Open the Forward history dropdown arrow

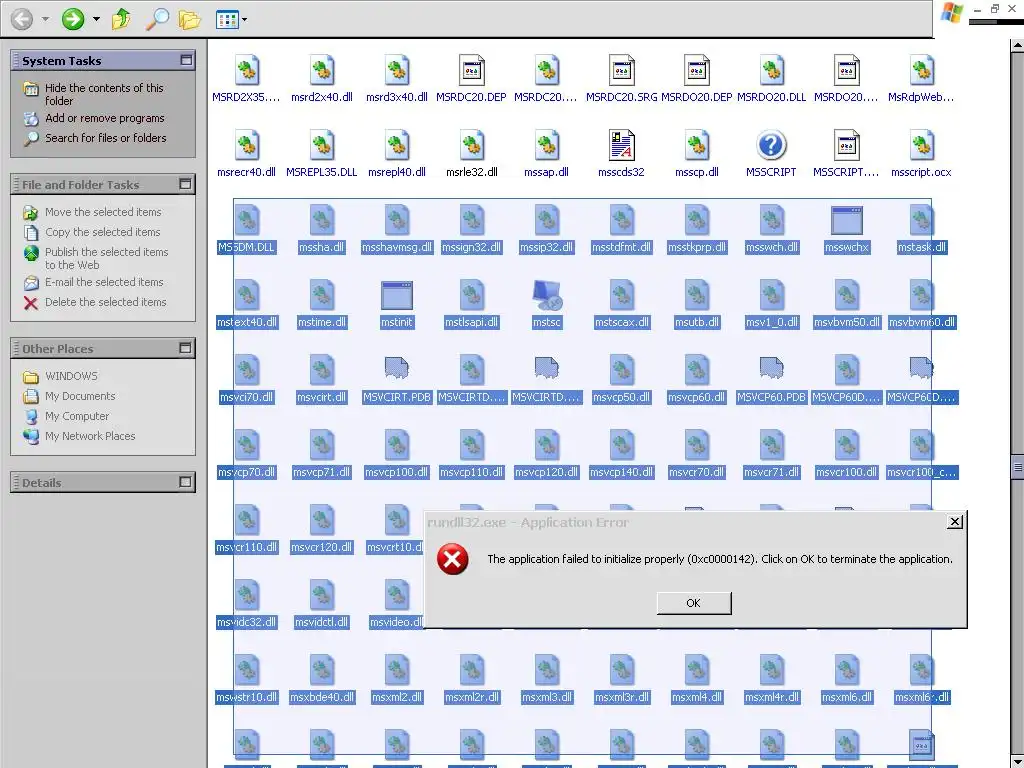point(97,19)
